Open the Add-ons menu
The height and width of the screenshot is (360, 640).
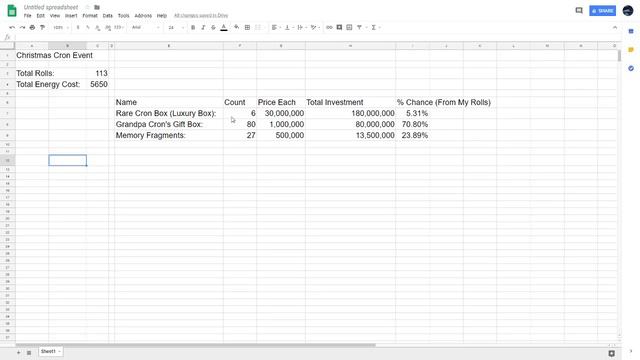point(143,16)
